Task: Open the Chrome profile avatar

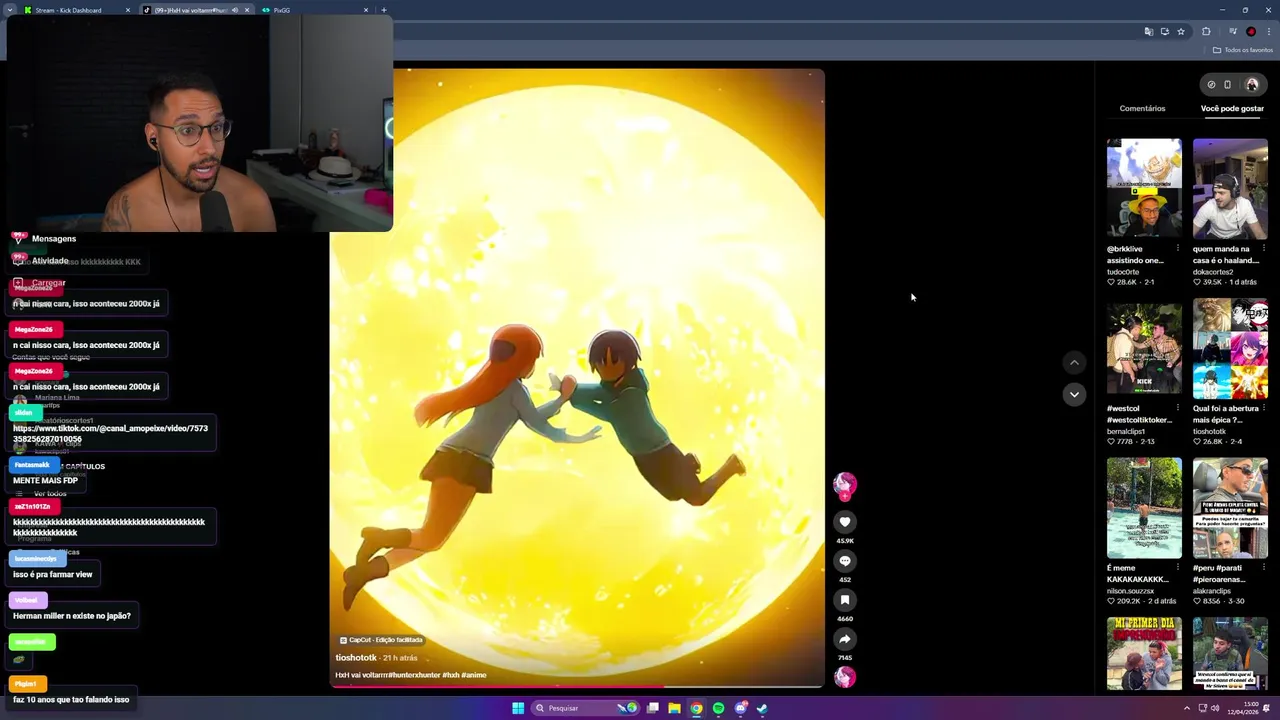Action: coord(1251,32)
